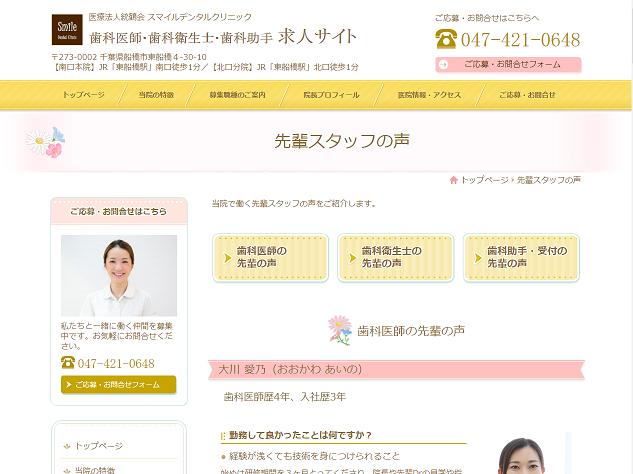Open 医院情報・アクセス navigation item
The image size is (633, 474).
(429, 95)
